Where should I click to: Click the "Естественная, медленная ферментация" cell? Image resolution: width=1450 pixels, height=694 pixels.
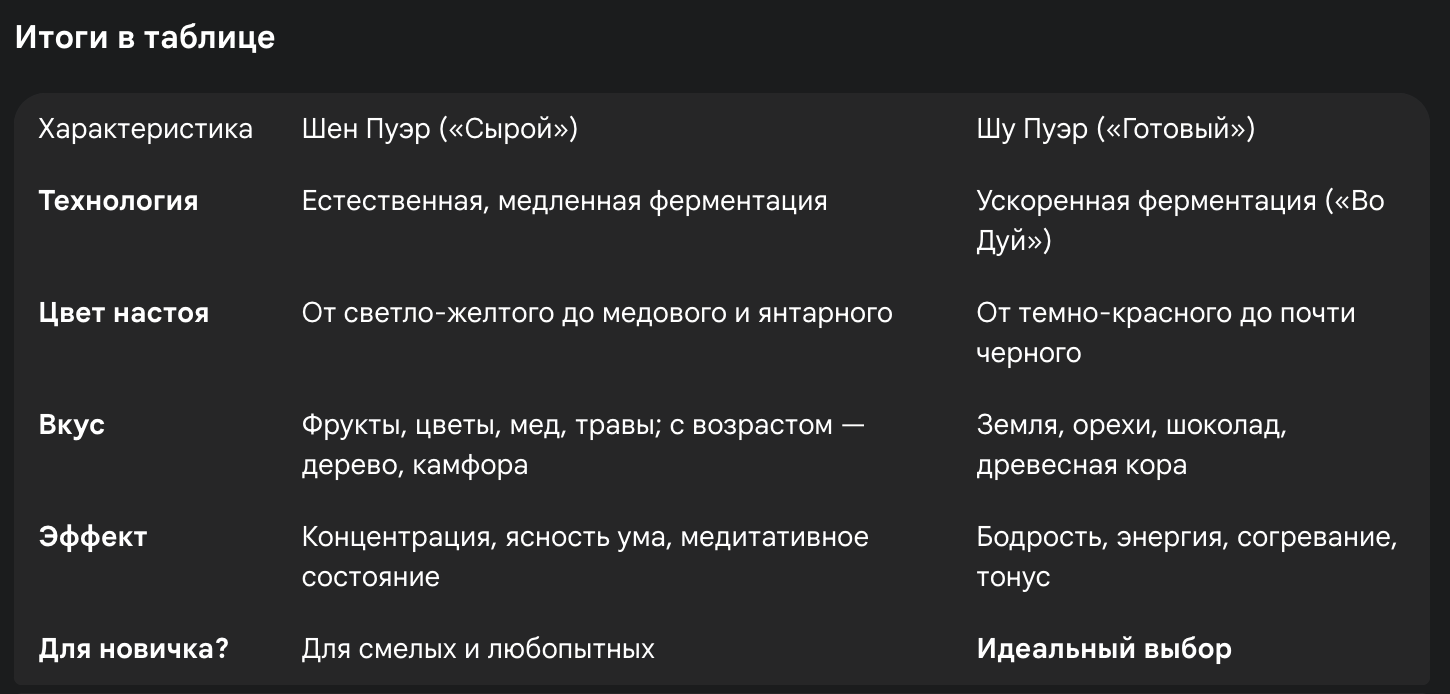pos(564,201)
